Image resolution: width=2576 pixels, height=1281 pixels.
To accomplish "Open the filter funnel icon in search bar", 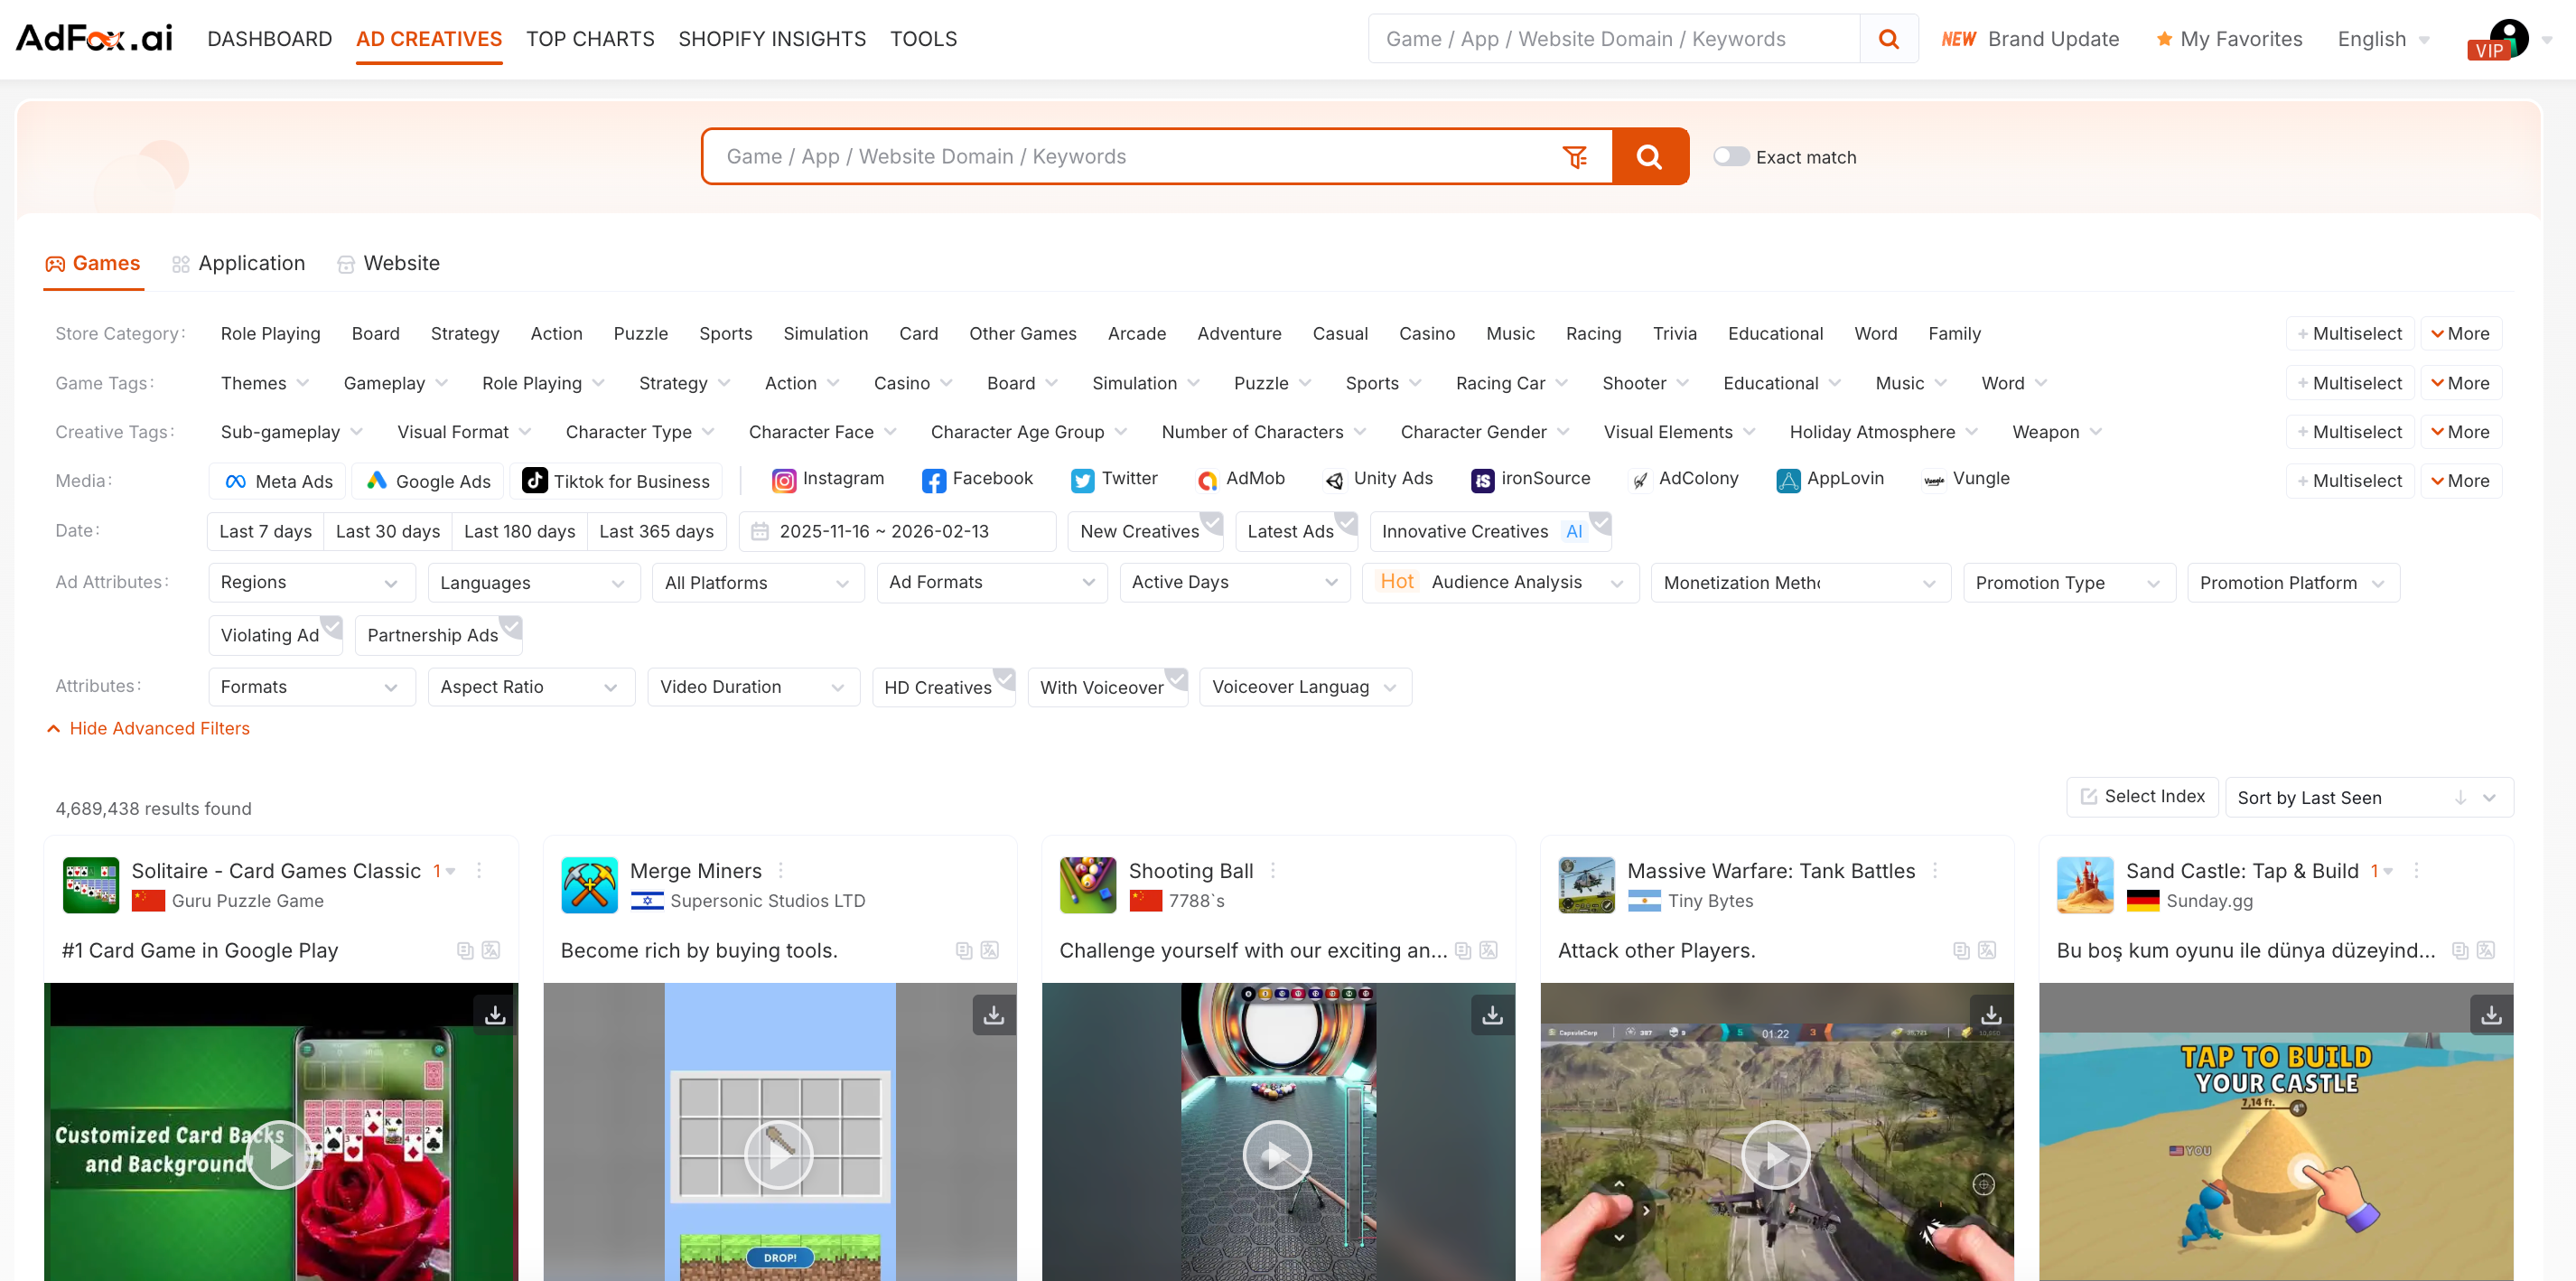I will 1574,157.
